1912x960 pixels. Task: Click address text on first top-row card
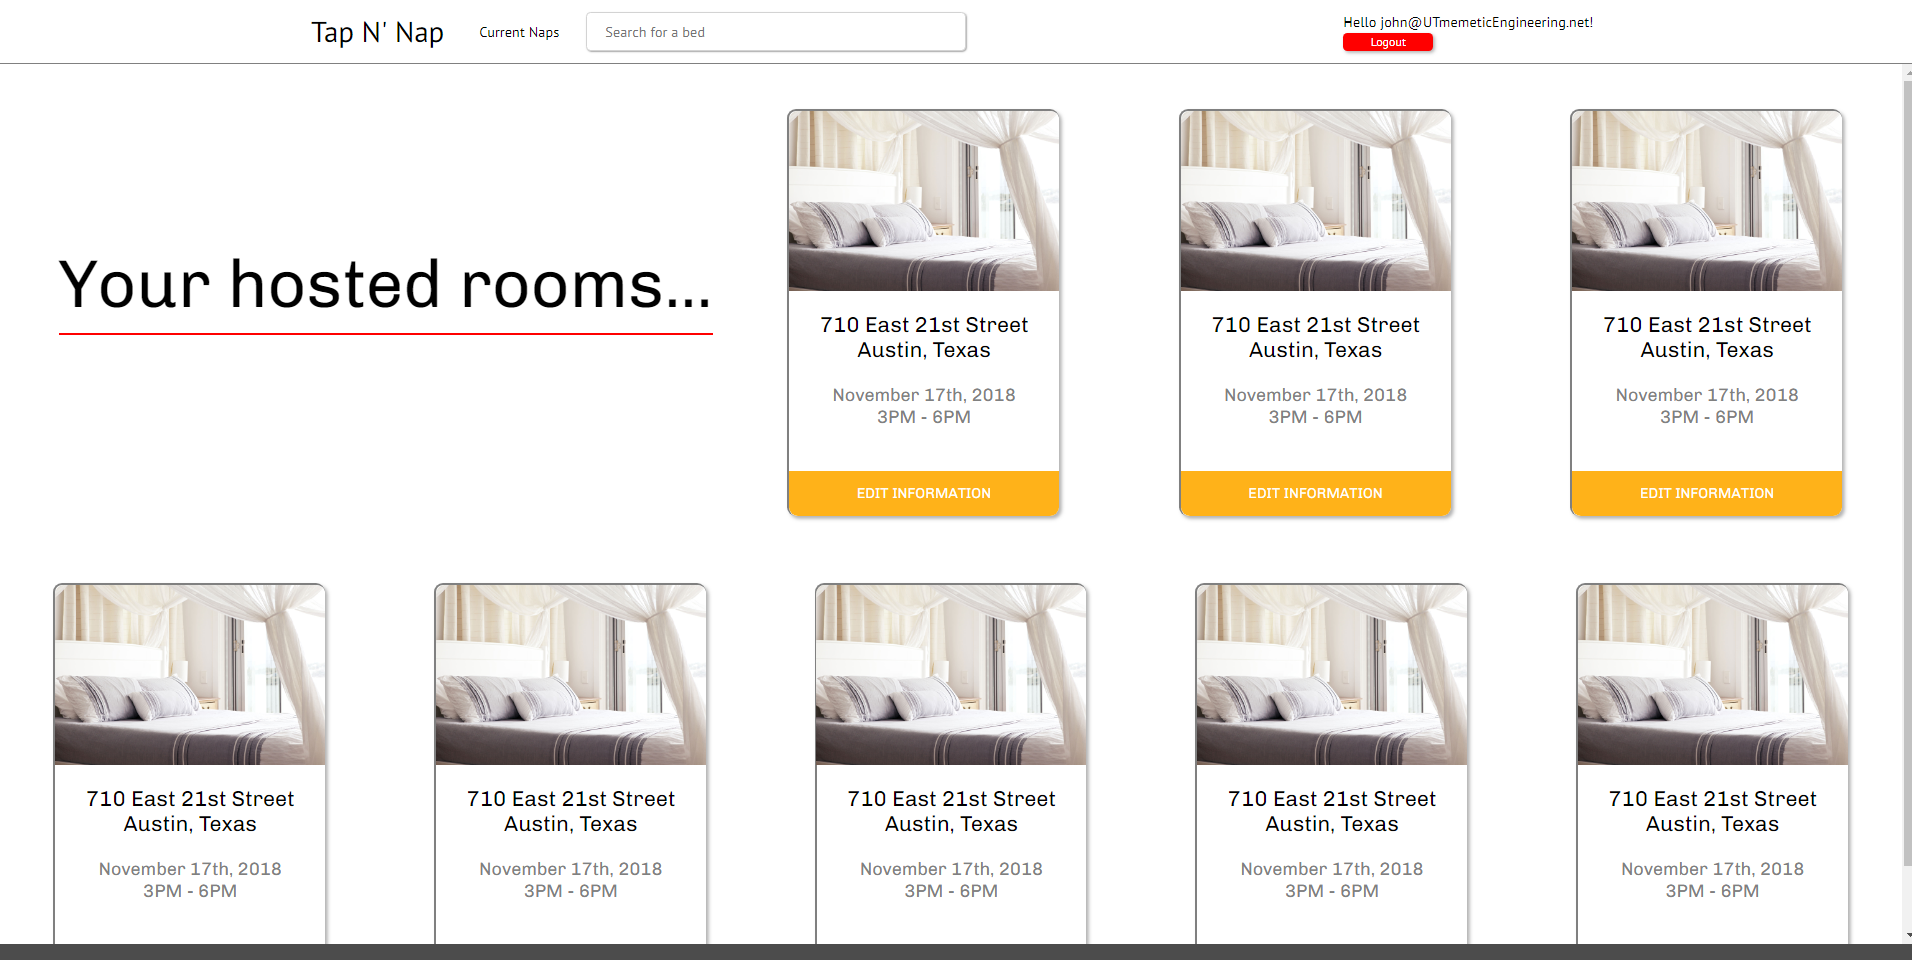(x=923, y=337)
